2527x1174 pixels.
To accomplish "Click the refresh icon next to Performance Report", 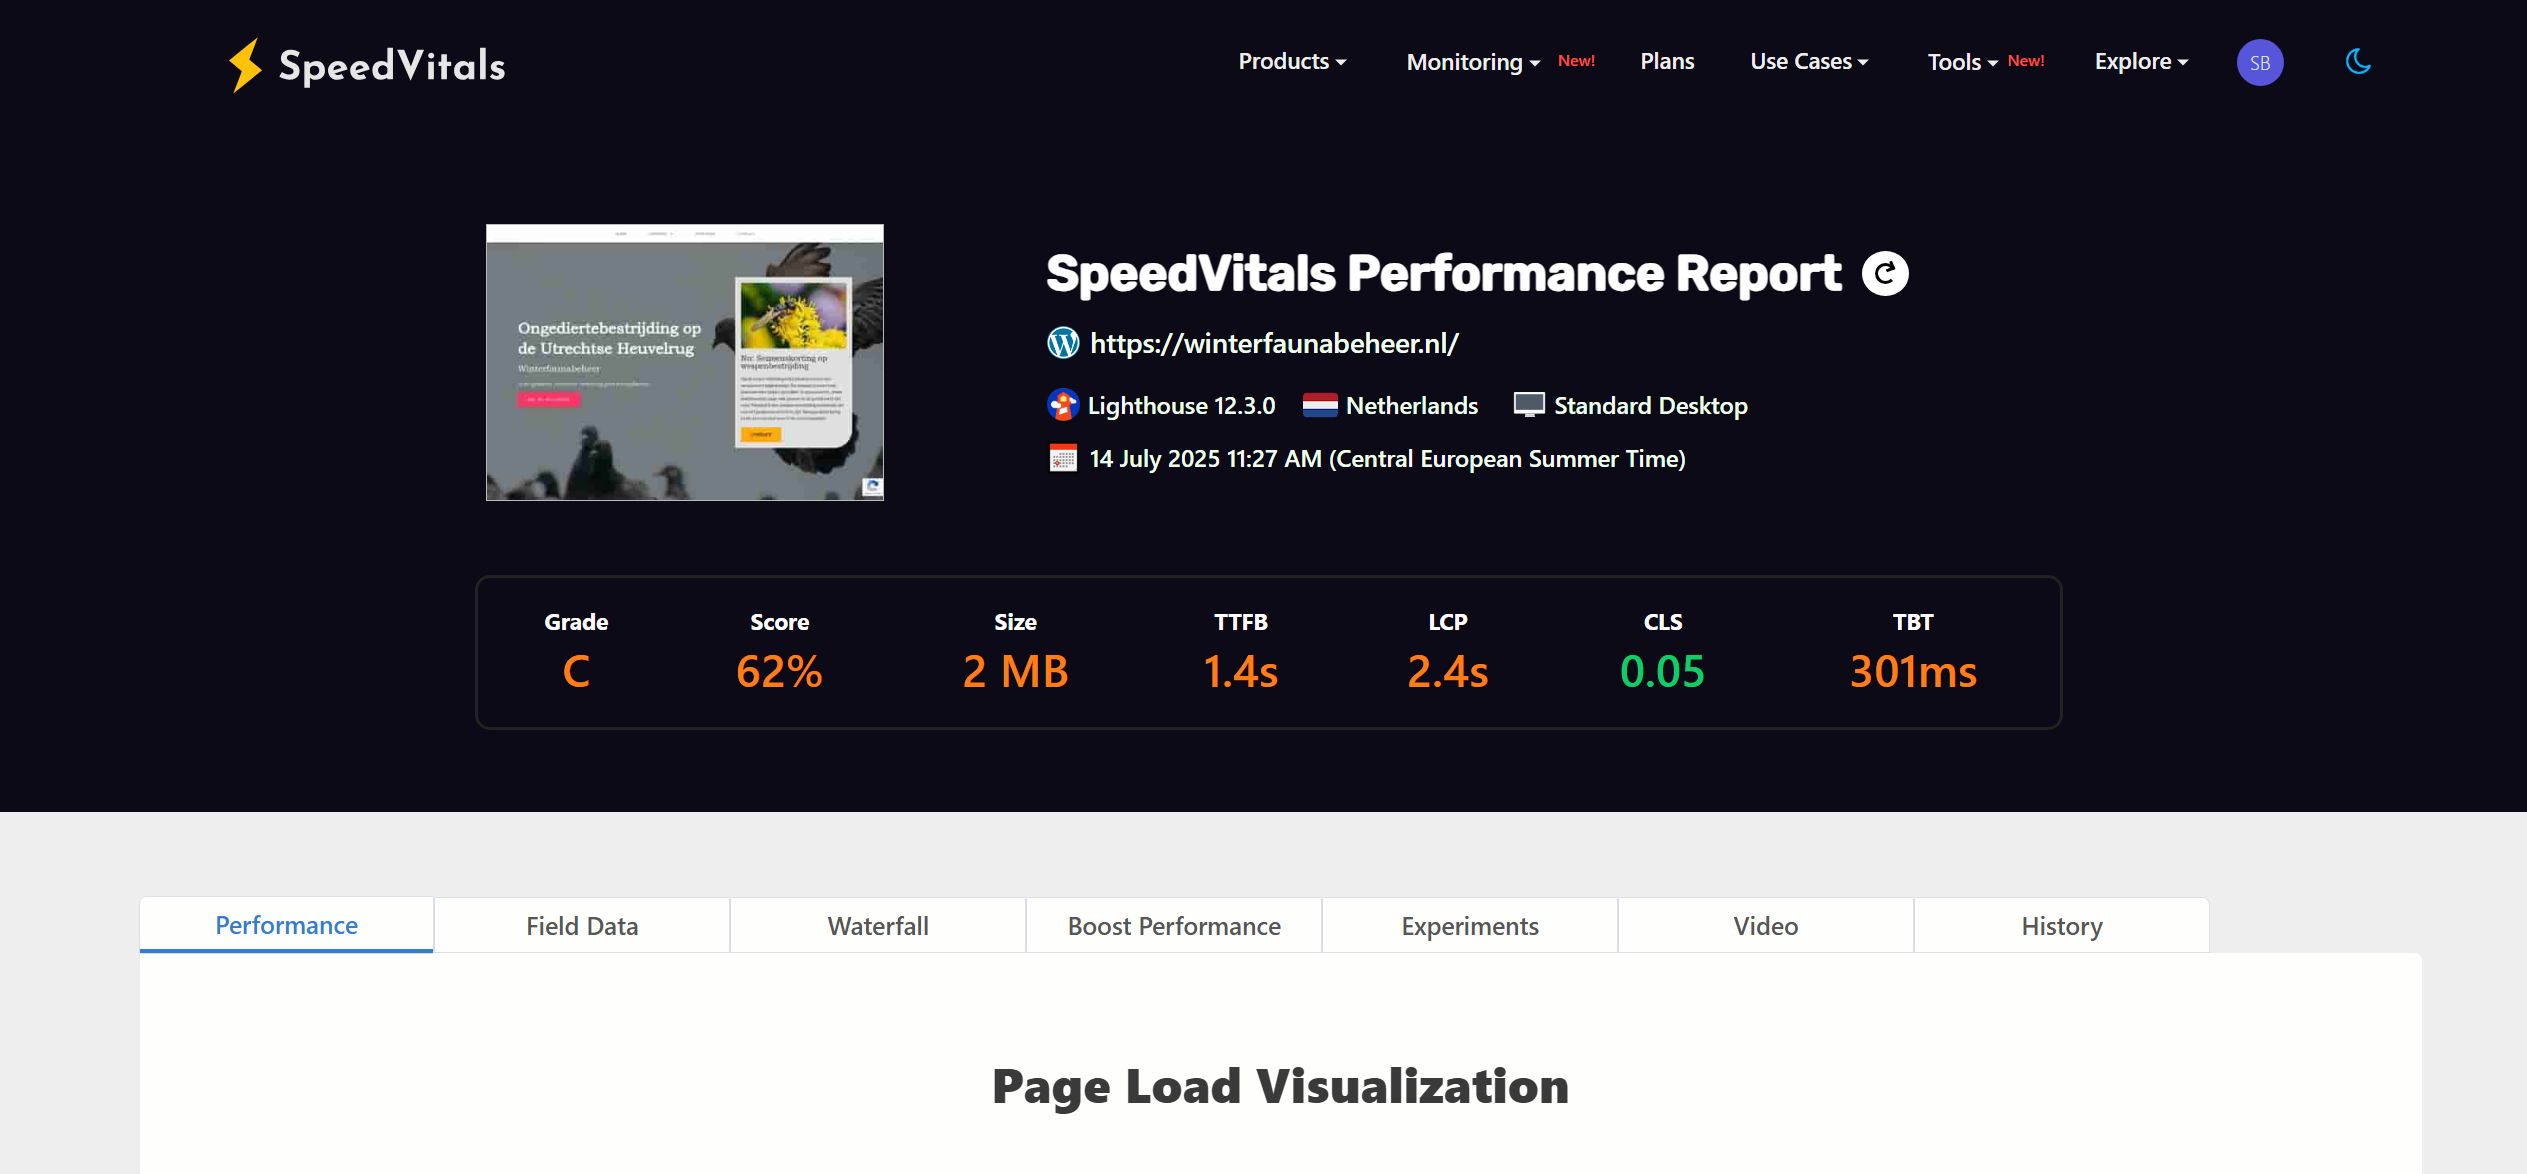I will 1885,273.
